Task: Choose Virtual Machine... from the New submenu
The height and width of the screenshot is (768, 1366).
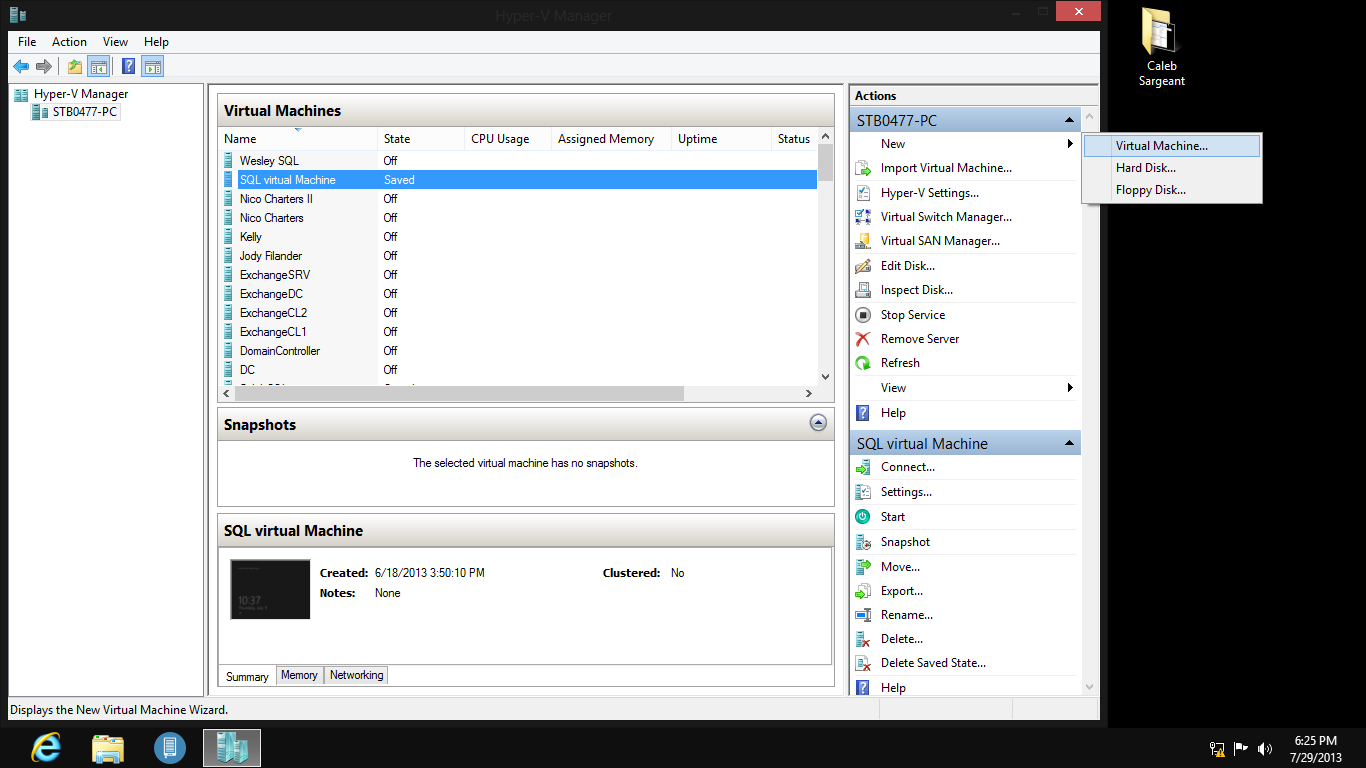Action: (x=1172, y=146)
